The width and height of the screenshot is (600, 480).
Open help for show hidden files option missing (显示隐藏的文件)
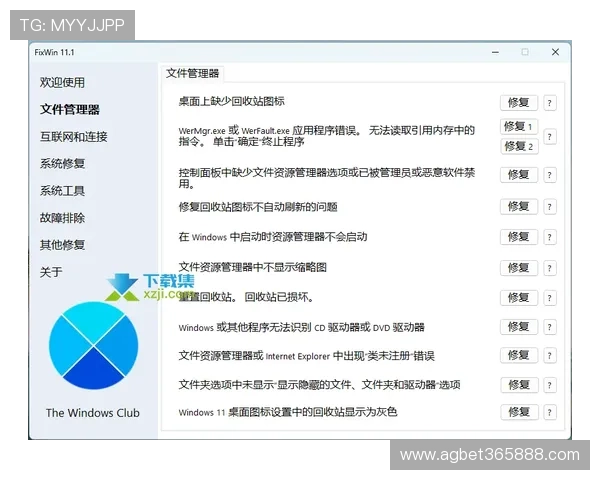click(x=549, y=385)
